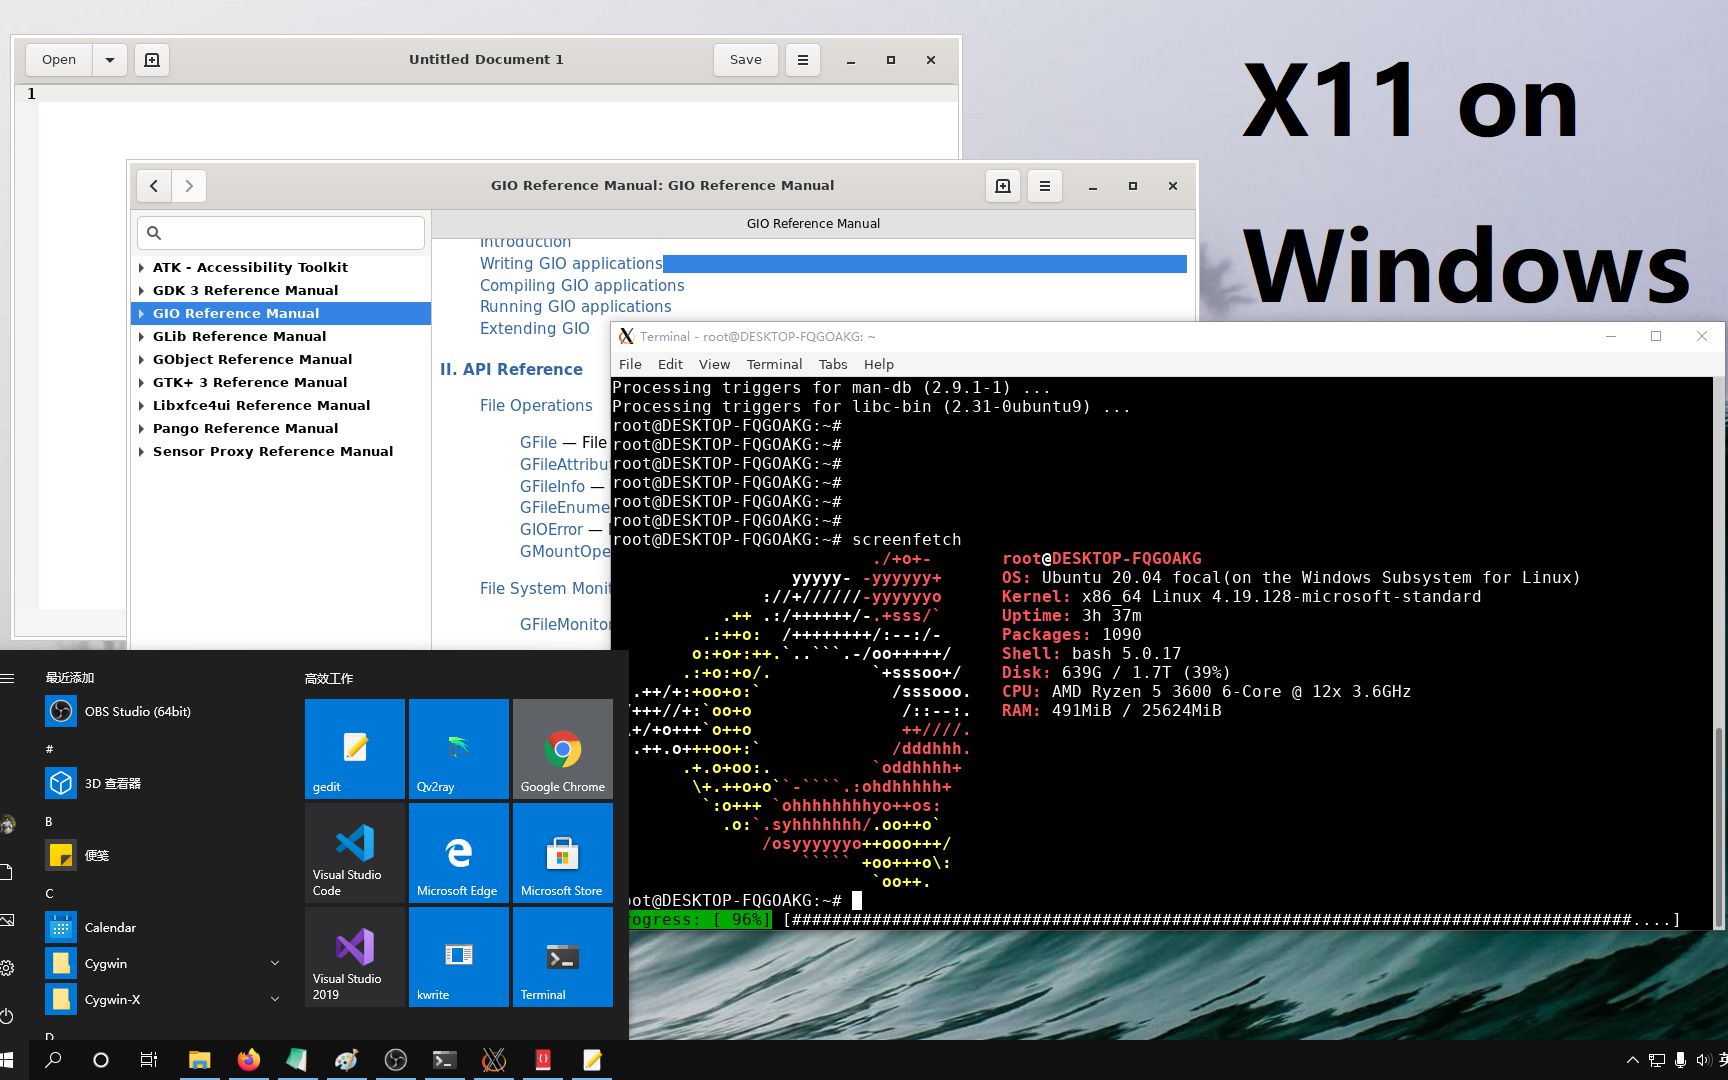Open Start menu Settings gear

pyautogui.click(x=7, y=968)
